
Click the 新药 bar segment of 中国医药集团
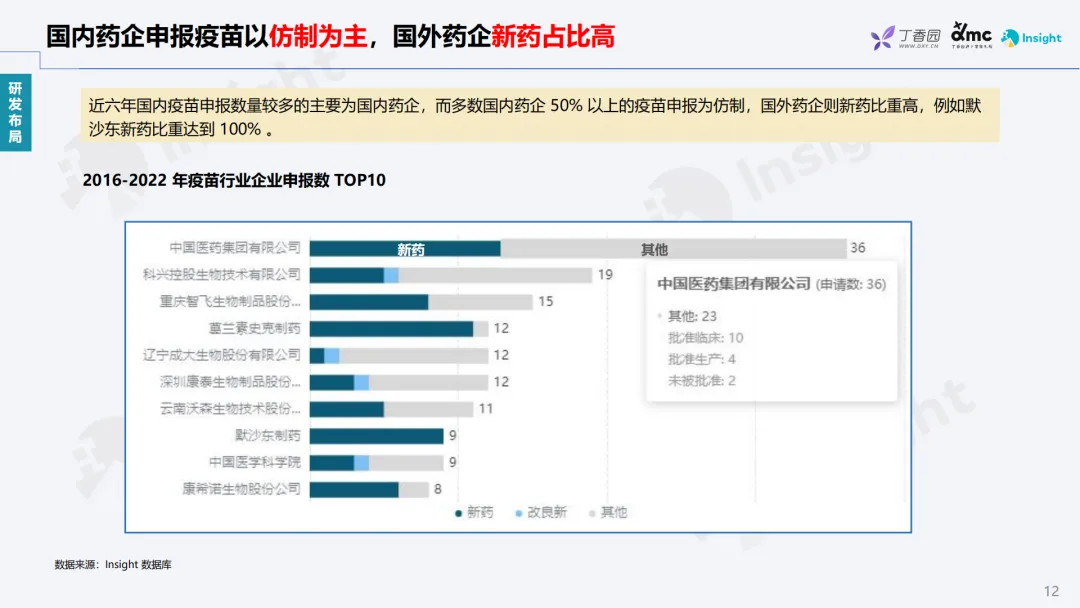[405, 249]
